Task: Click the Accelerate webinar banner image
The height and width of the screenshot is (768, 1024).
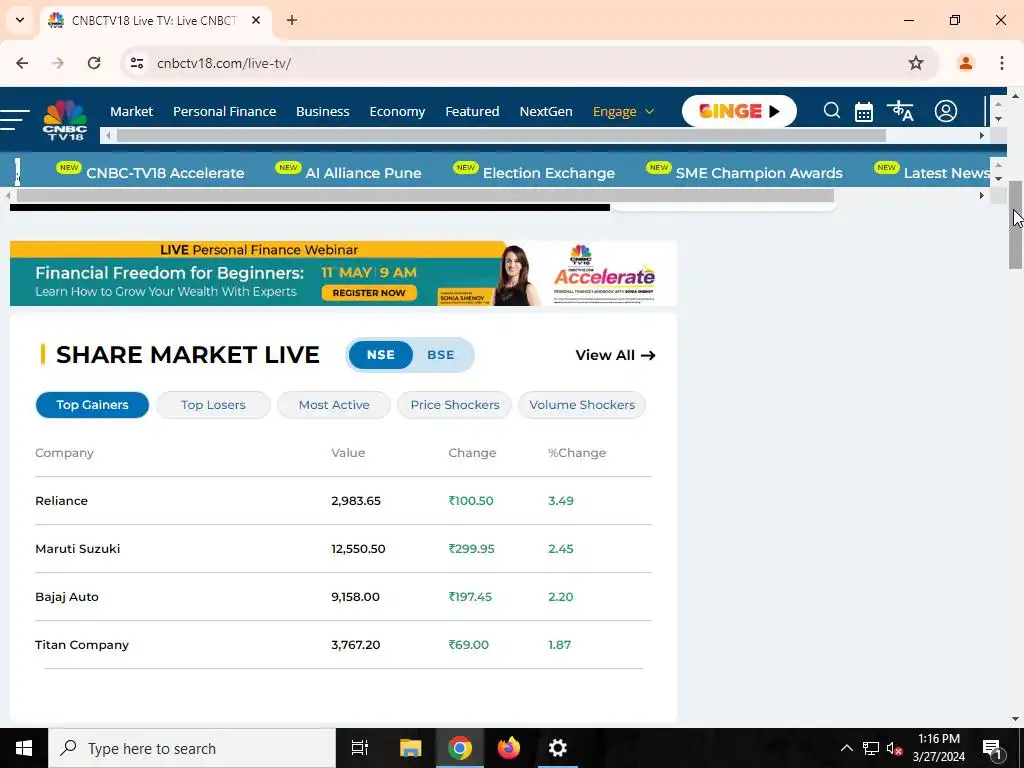Action: point(344,274)
